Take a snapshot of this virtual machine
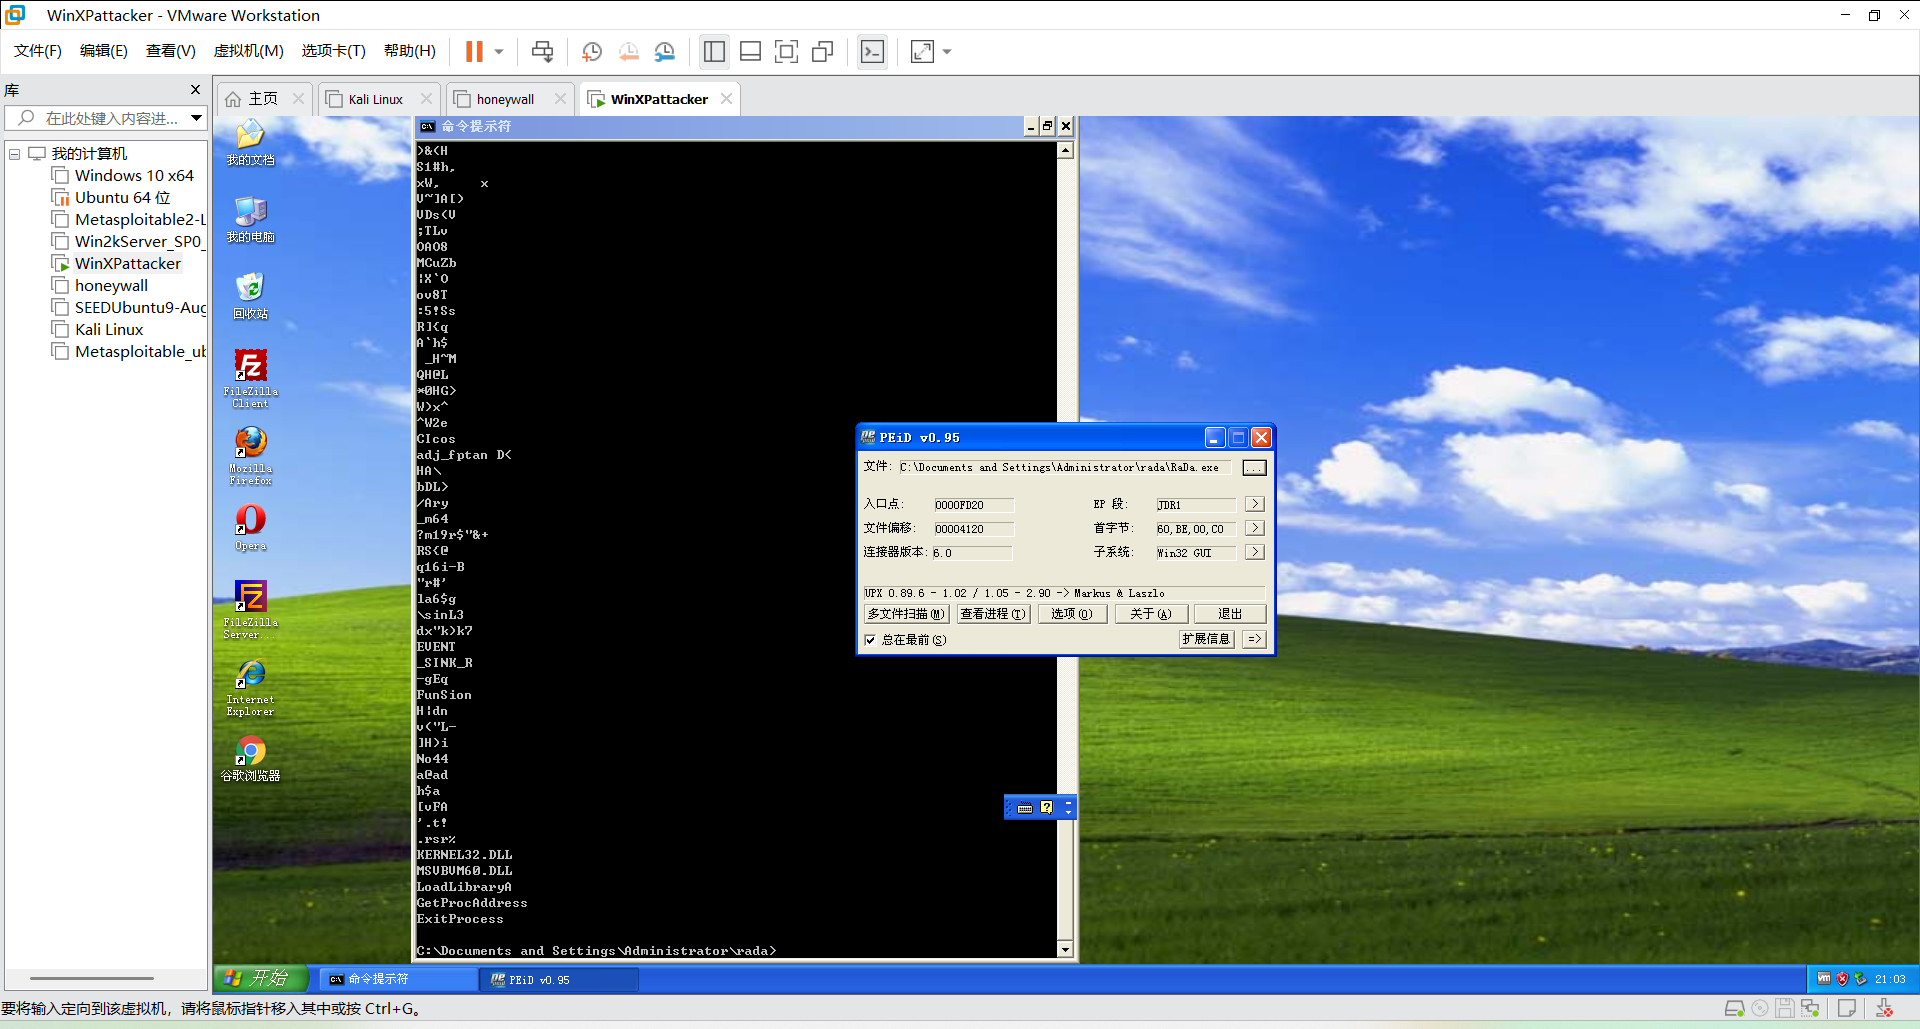 [x=592, y=51]
